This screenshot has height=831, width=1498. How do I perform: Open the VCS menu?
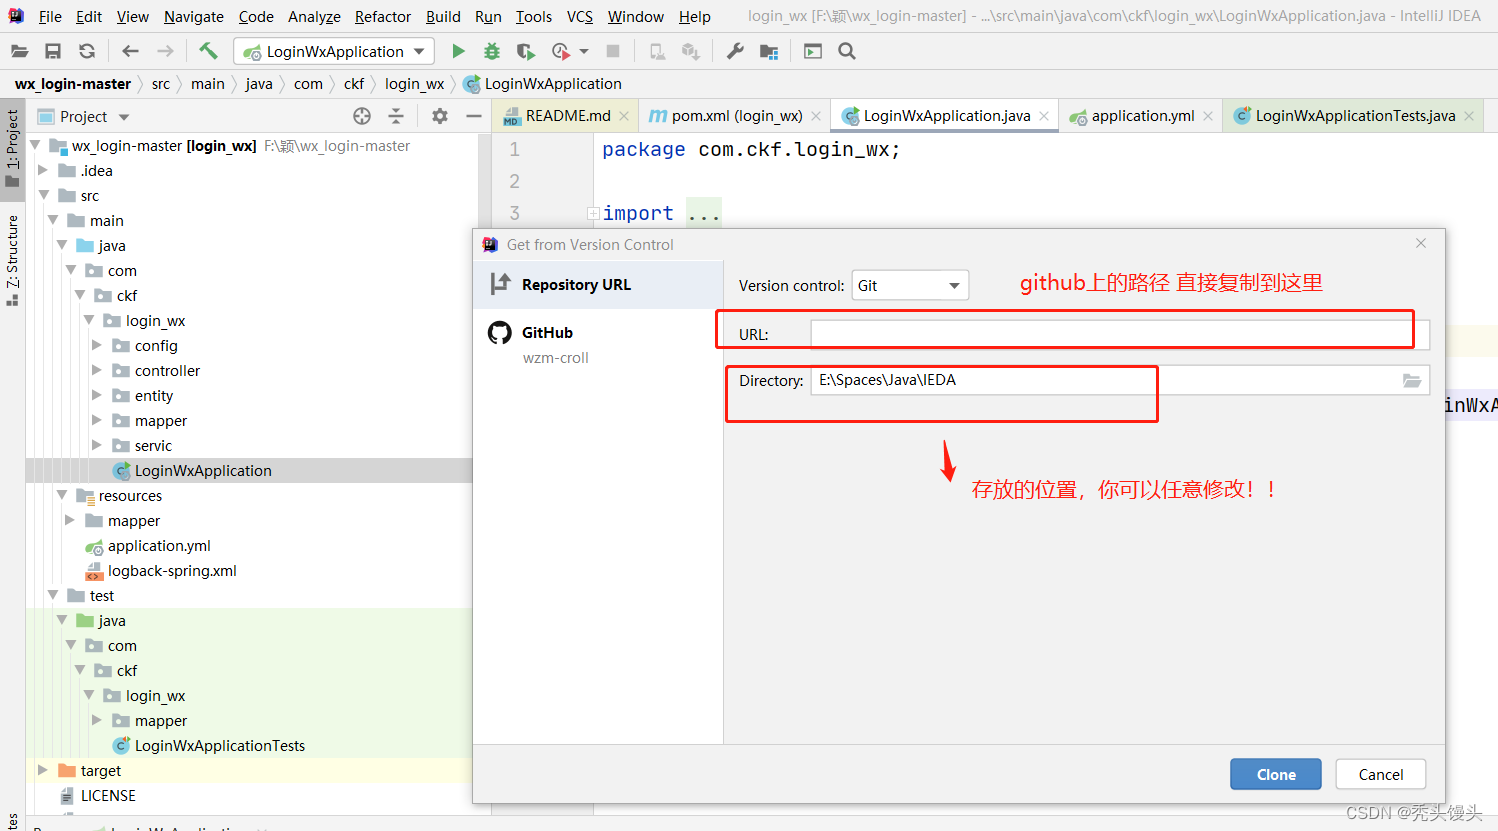580,17
